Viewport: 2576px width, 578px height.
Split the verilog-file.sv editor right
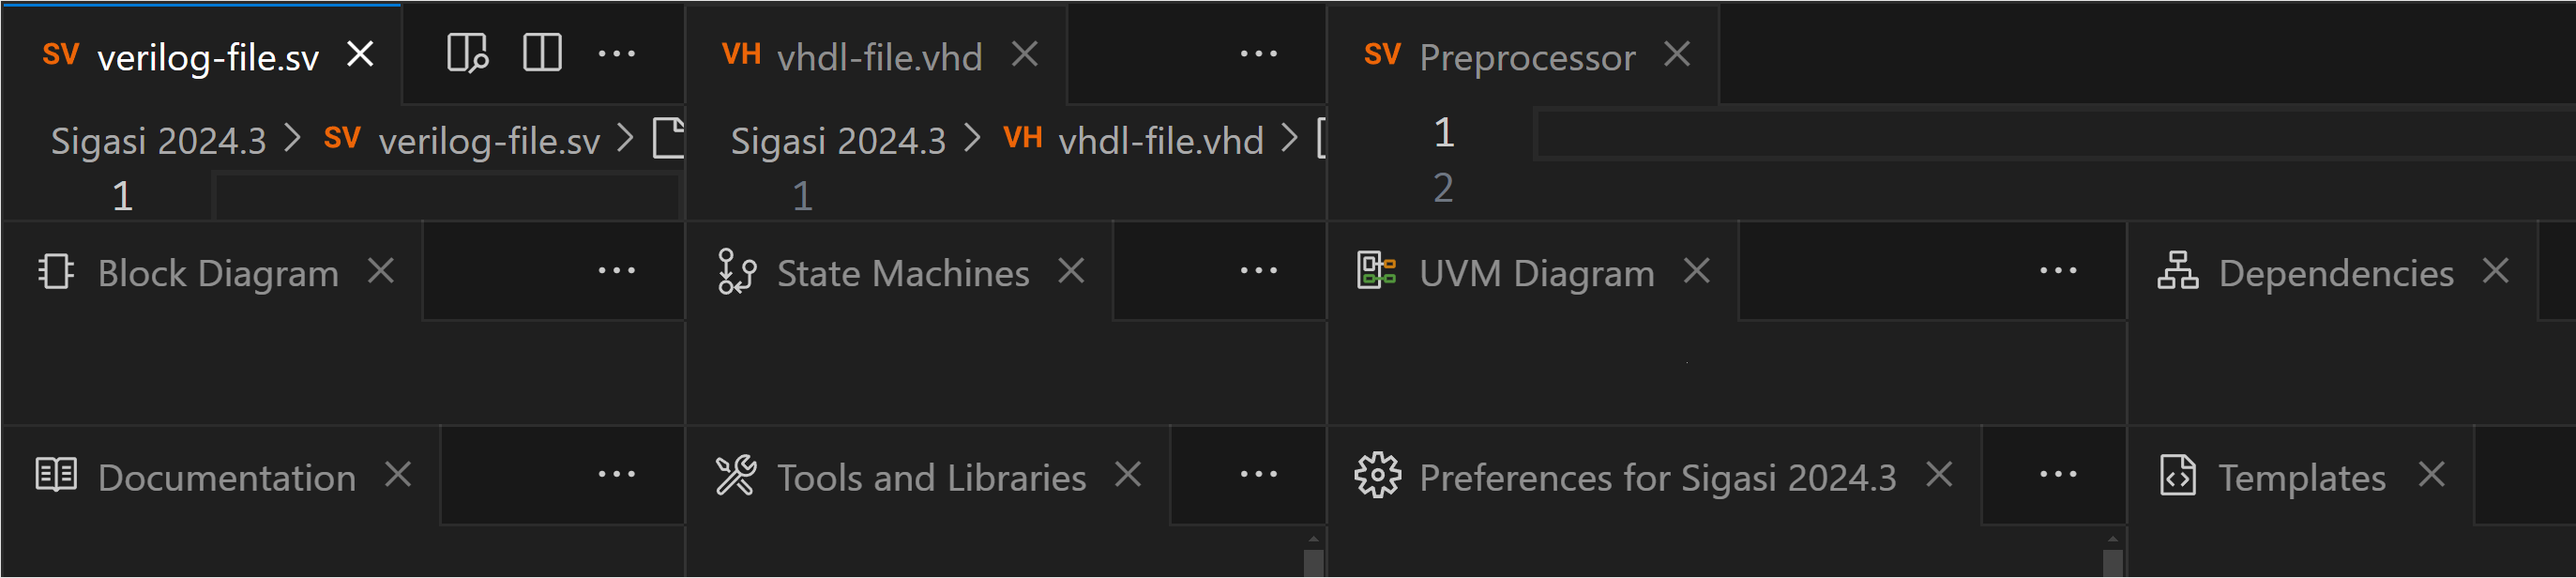pyautogui.click(x=542, y=53)
